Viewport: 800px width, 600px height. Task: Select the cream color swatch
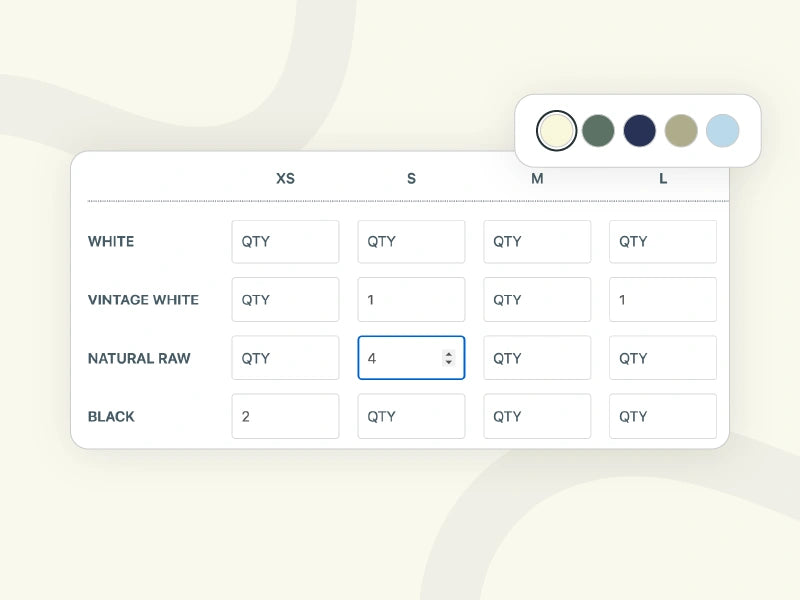pyautogui.click(x=556, y=131)
